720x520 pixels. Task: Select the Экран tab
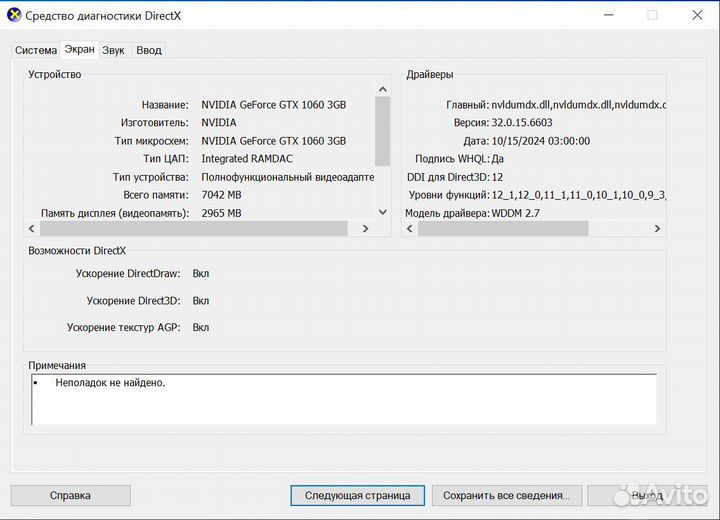80,49
